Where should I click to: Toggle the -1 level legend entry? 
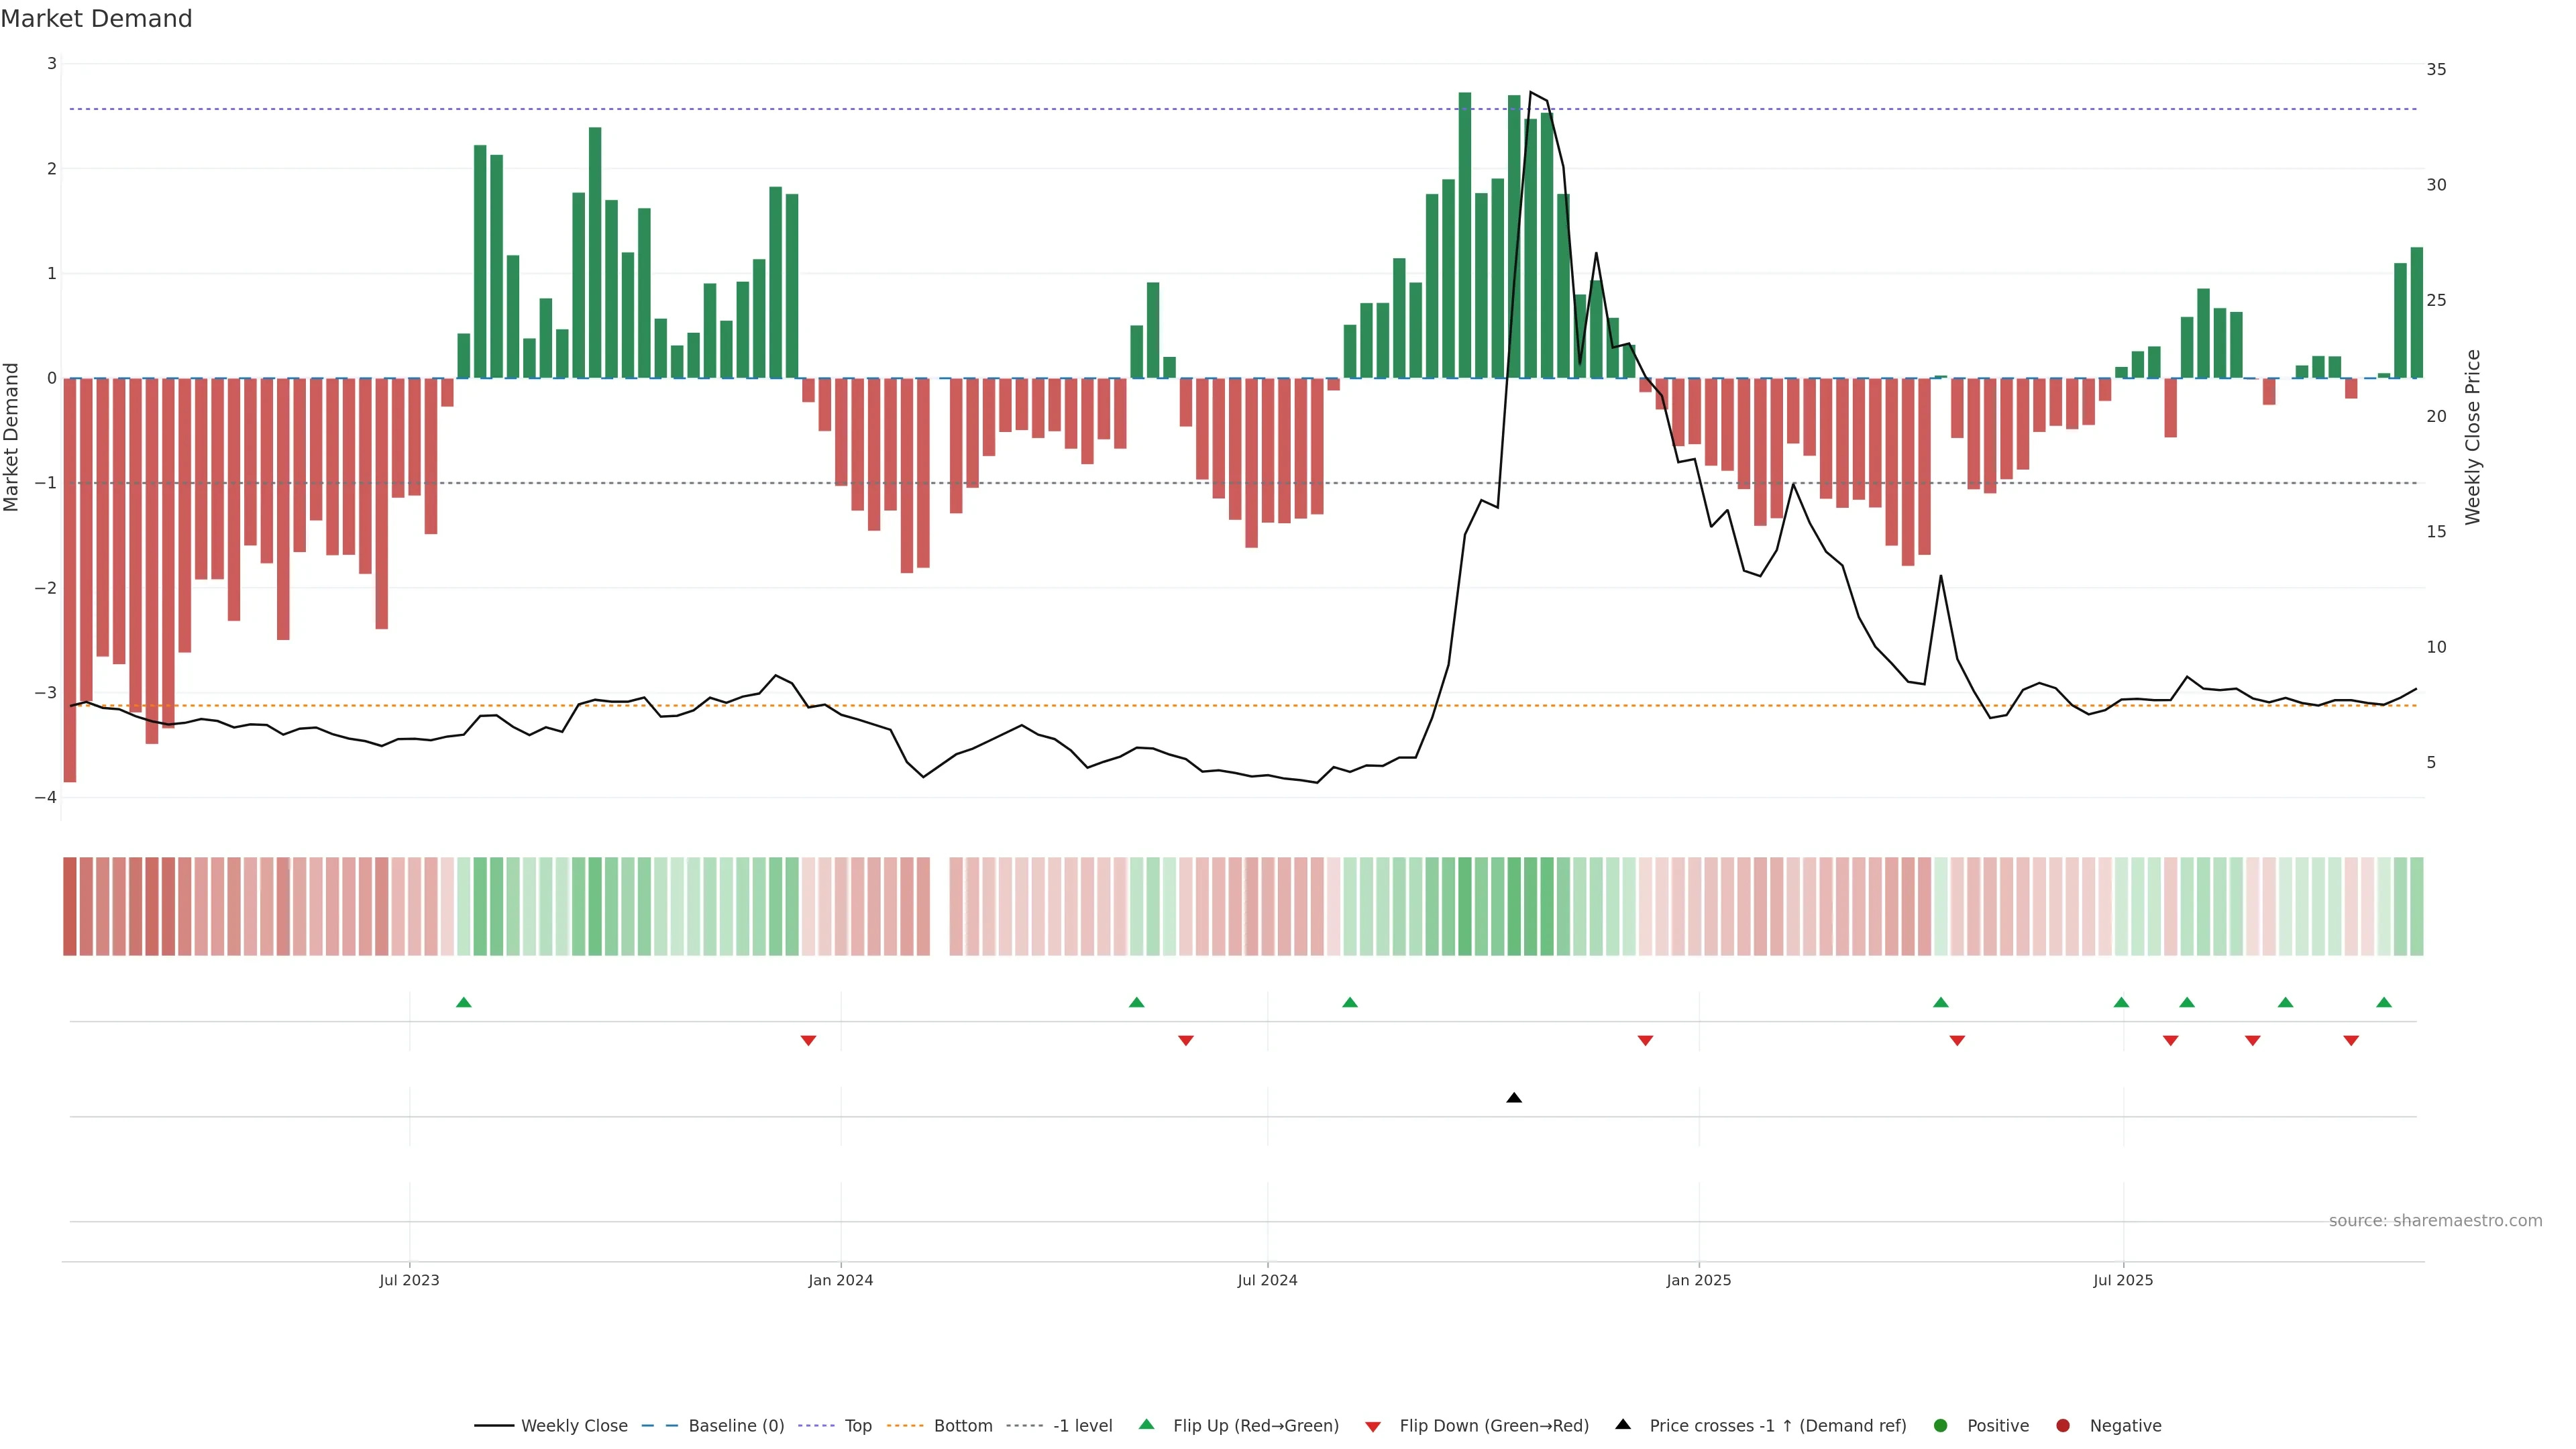pos(1082,1425)
